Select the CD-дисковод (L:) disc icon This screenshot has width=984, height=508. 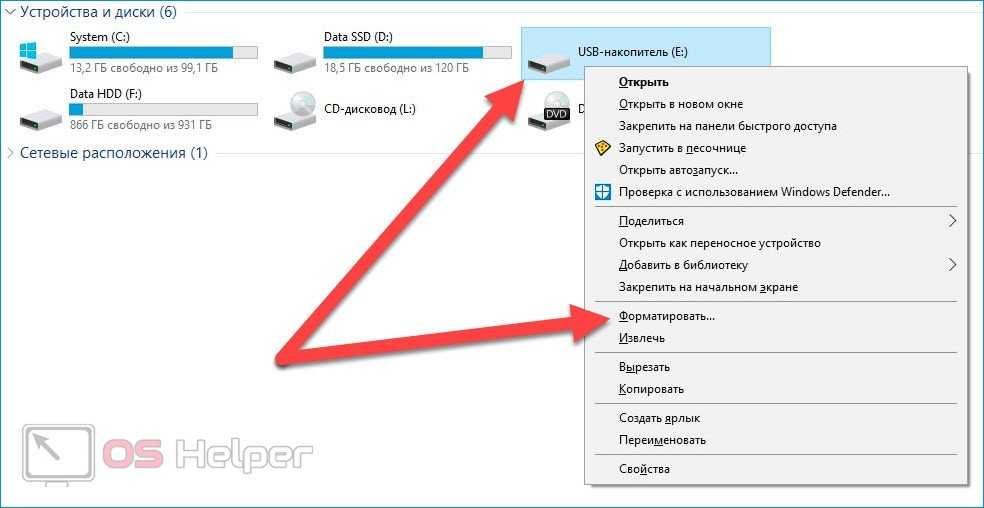pos(295,111)
